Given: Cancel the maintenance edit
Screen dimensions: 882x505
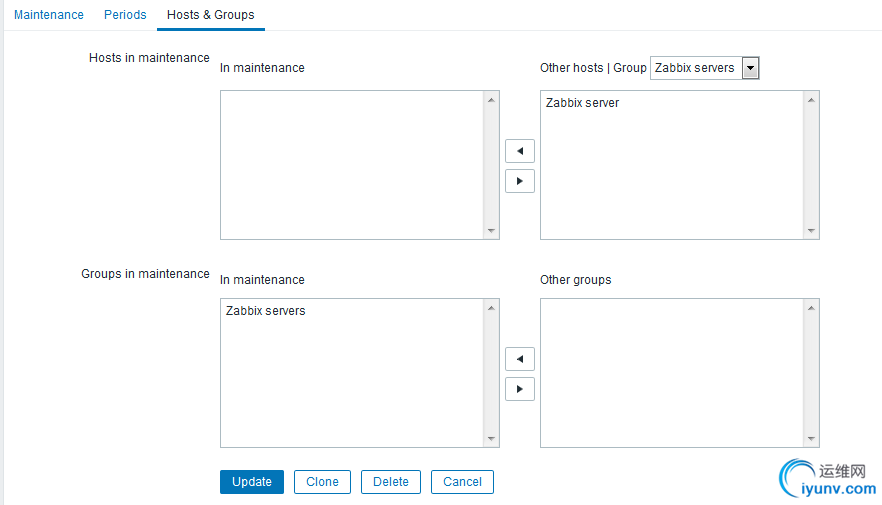Looking at the screenshot, I should 462,482.
